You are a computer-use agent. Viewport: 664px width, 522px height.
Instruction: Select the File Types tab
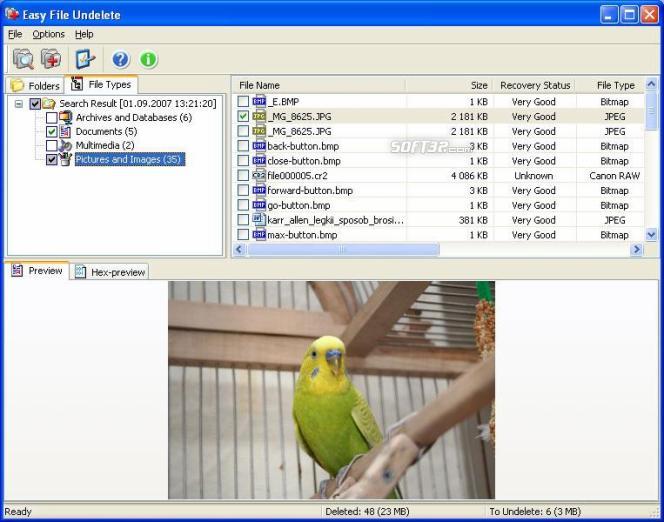click(101, 85)
